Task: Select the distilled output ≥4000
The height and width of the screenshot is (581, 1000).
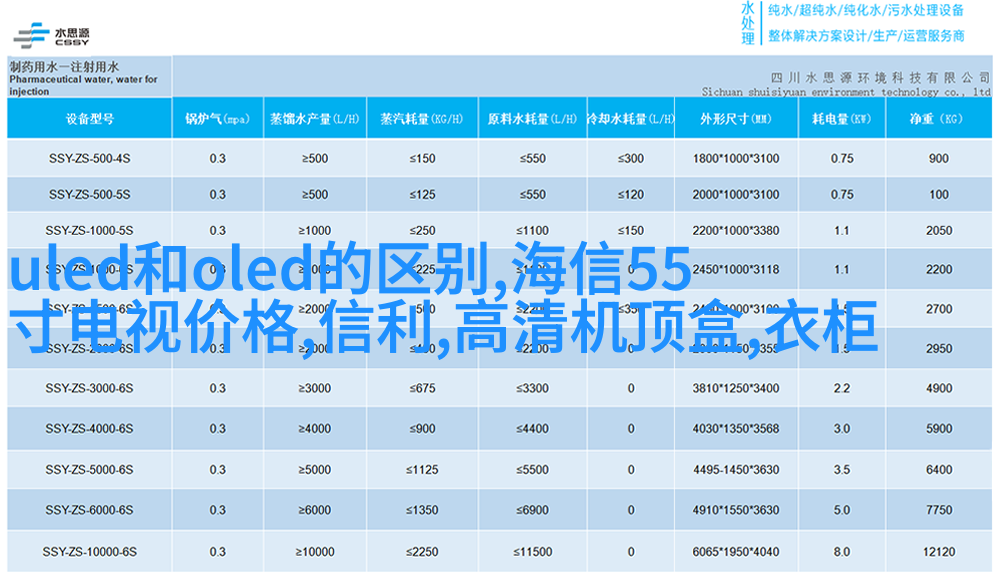Action: pos(314,429)
